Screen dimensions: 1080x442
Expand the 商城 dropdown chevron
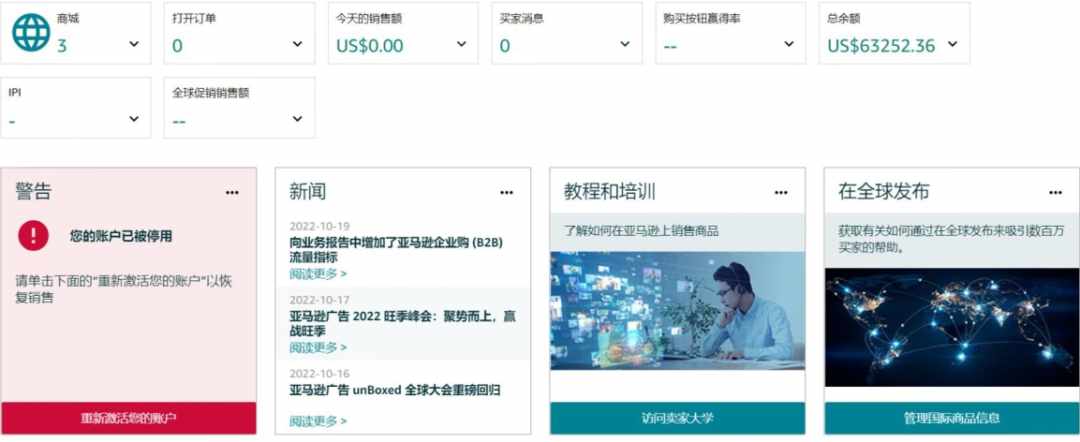[134, 44]
